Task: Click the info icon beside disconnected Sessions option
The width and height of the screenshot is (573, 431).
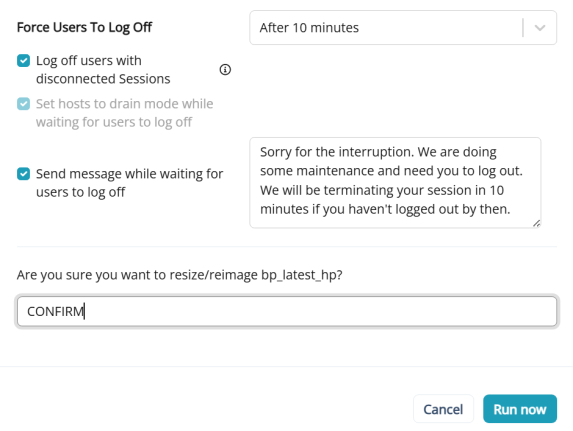Action: coord(225,69)
